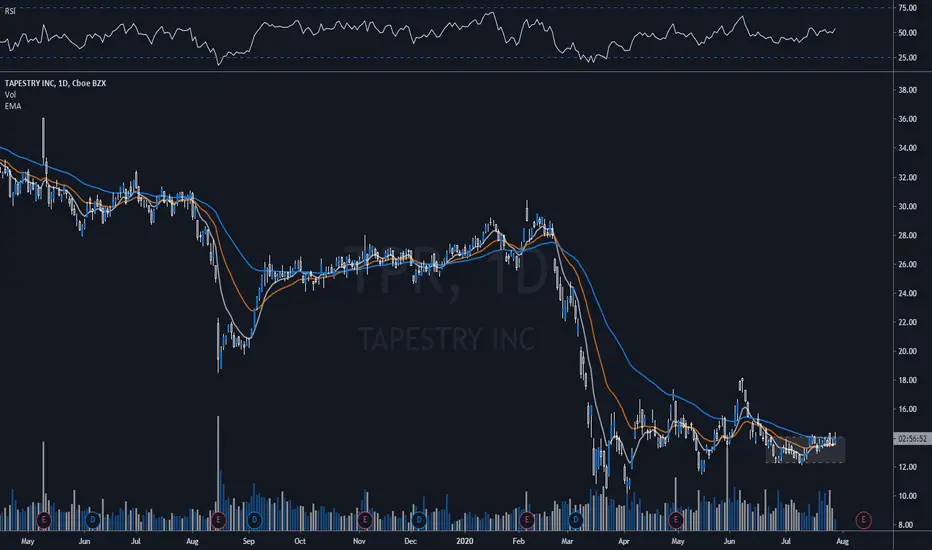Screen dimensions: 932x550
Task: Click the future earnings marker after the last bar
Action: coord(863,520)
